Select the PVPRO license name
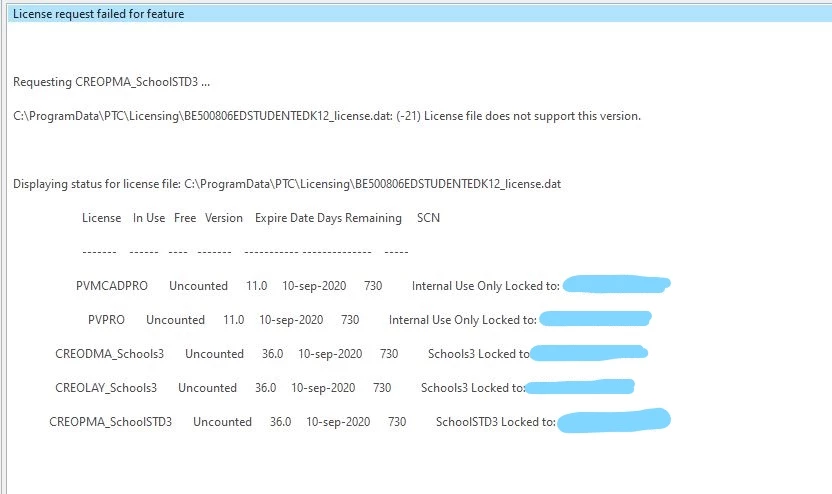Viewport: 832px width, 494px height. 106,320
